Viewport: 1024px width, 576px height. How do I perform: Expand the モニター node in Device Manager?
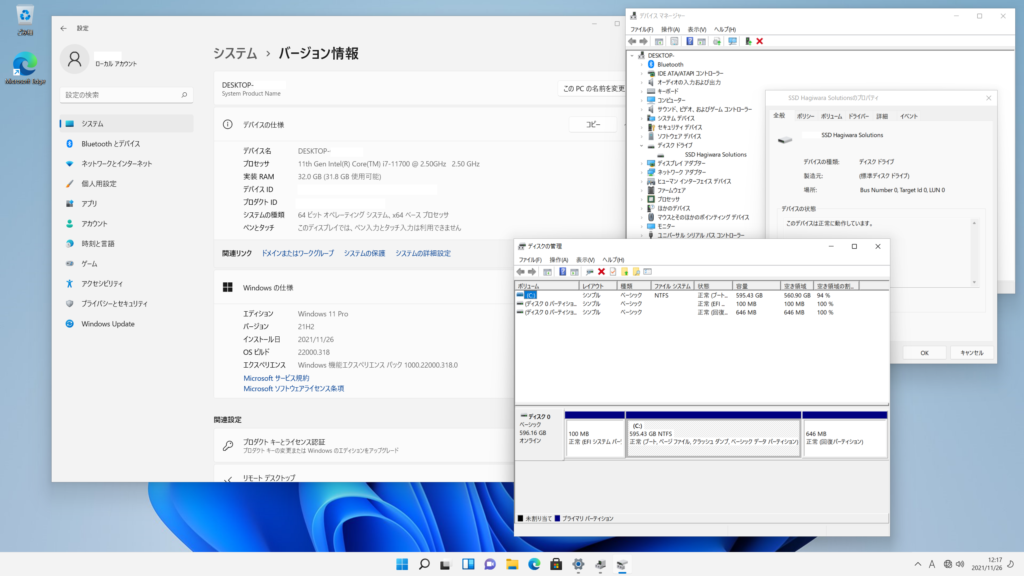pos(642,226)
